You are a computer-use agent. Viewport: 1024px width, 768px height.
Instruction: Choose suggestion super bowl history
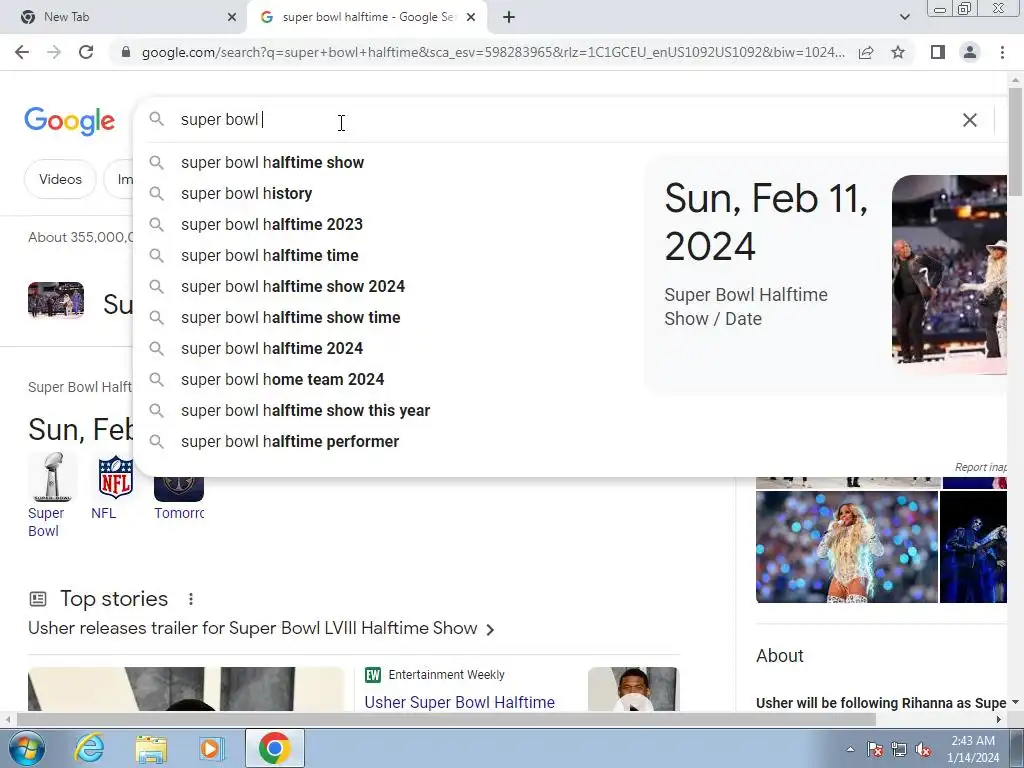(246, 194)
